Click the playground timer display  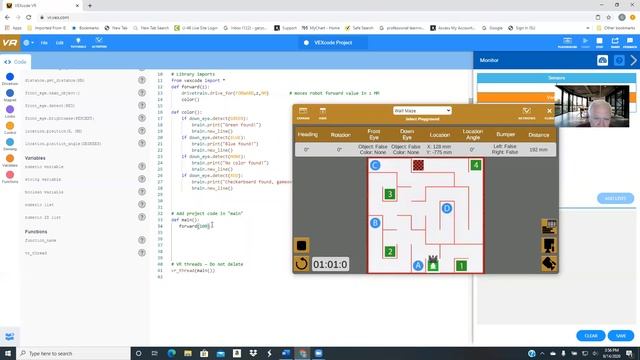330,264
